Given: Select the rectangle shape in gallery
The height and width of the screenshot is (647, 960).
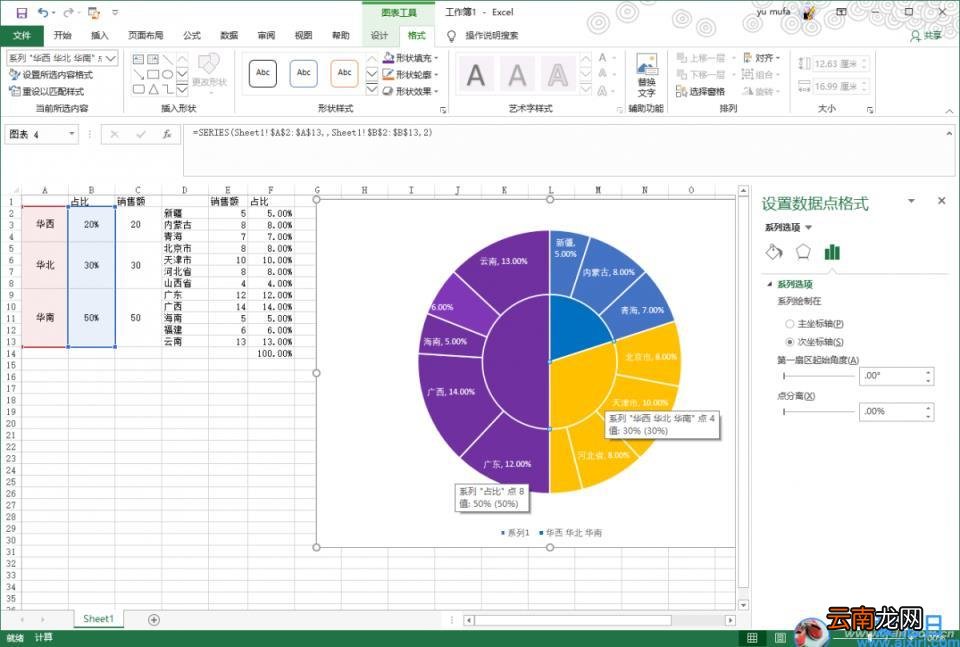Looking at the screenshot, I should coord(153,74).
